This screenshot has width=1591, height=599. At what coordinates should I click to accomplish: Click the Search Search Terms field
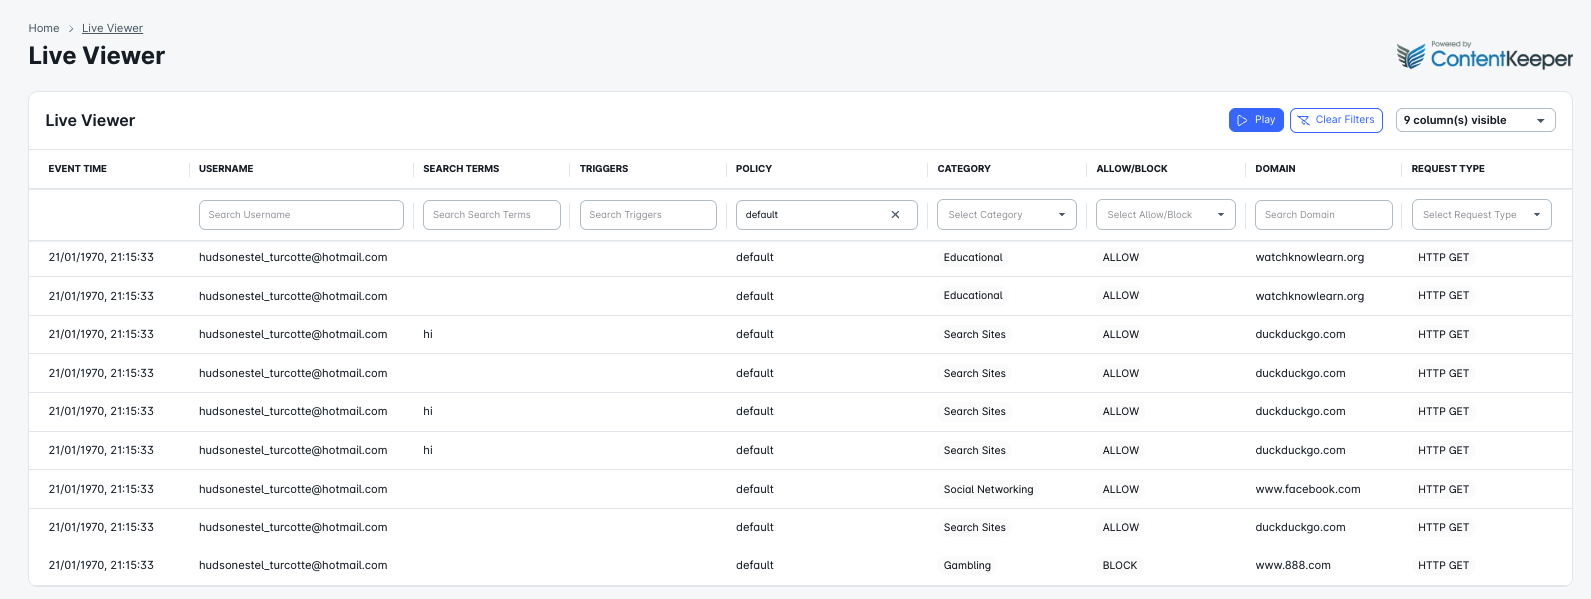click(491, 215)
